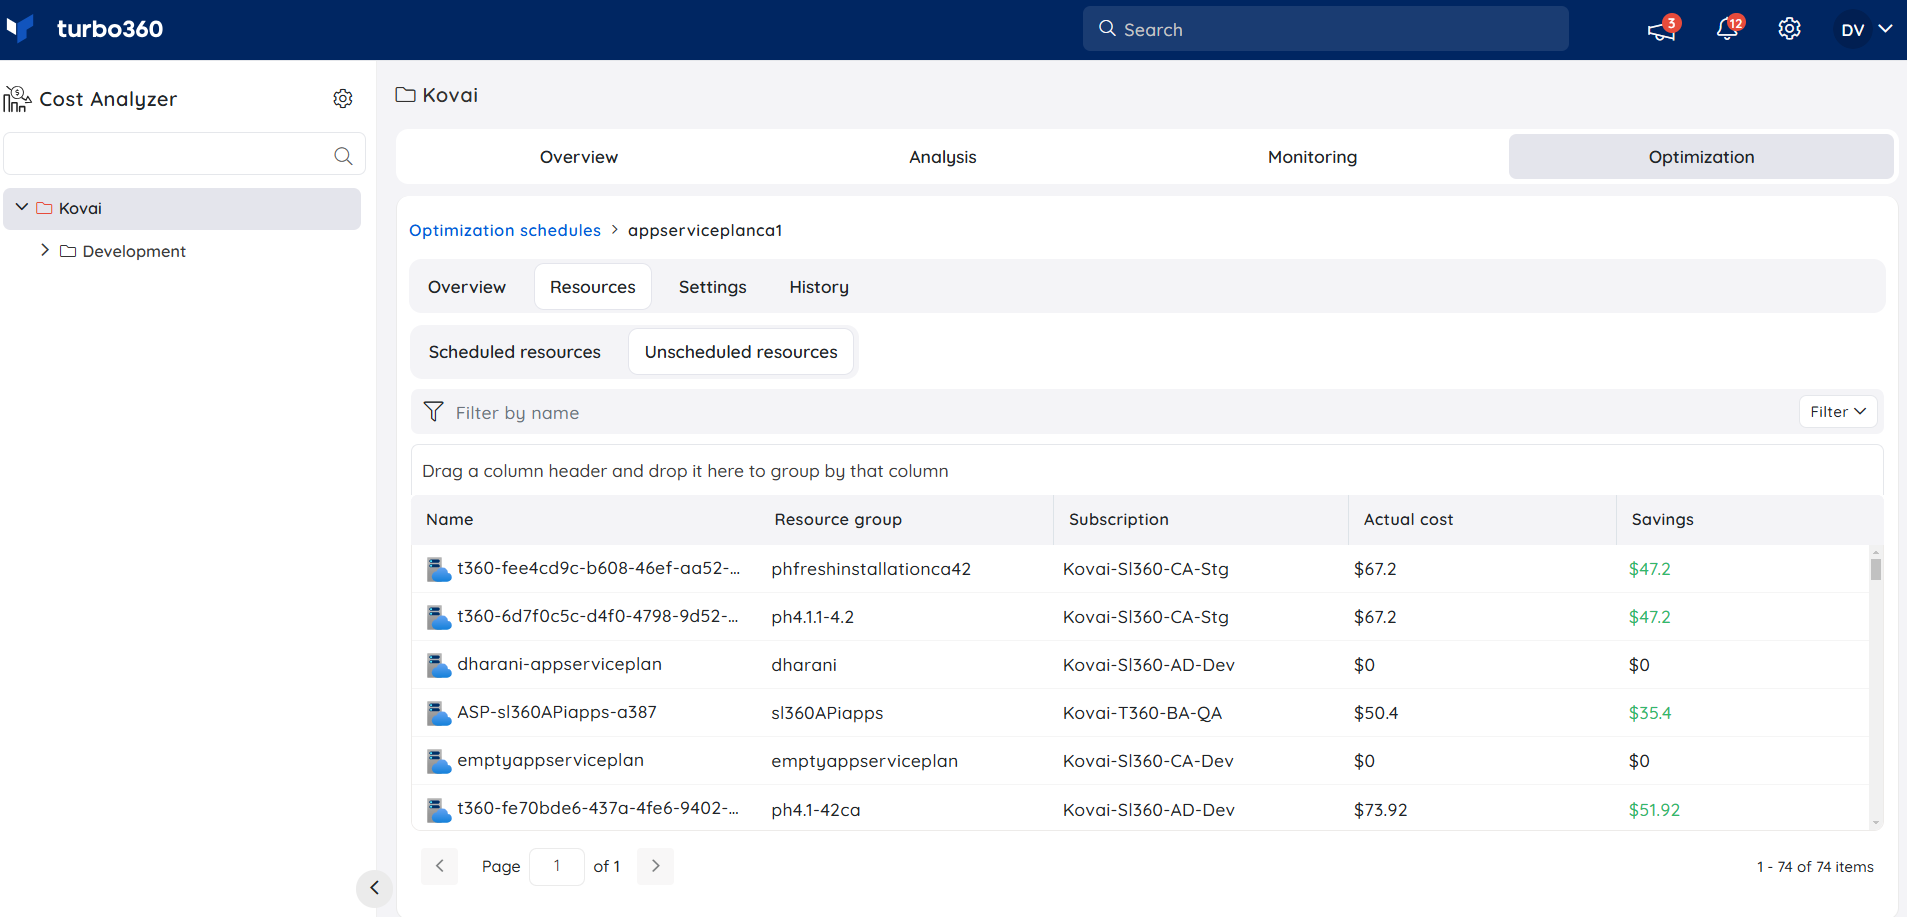The image size is (1907, 917).
Task: Click the sidebar search magnifier icon
Action: (343, 155)
